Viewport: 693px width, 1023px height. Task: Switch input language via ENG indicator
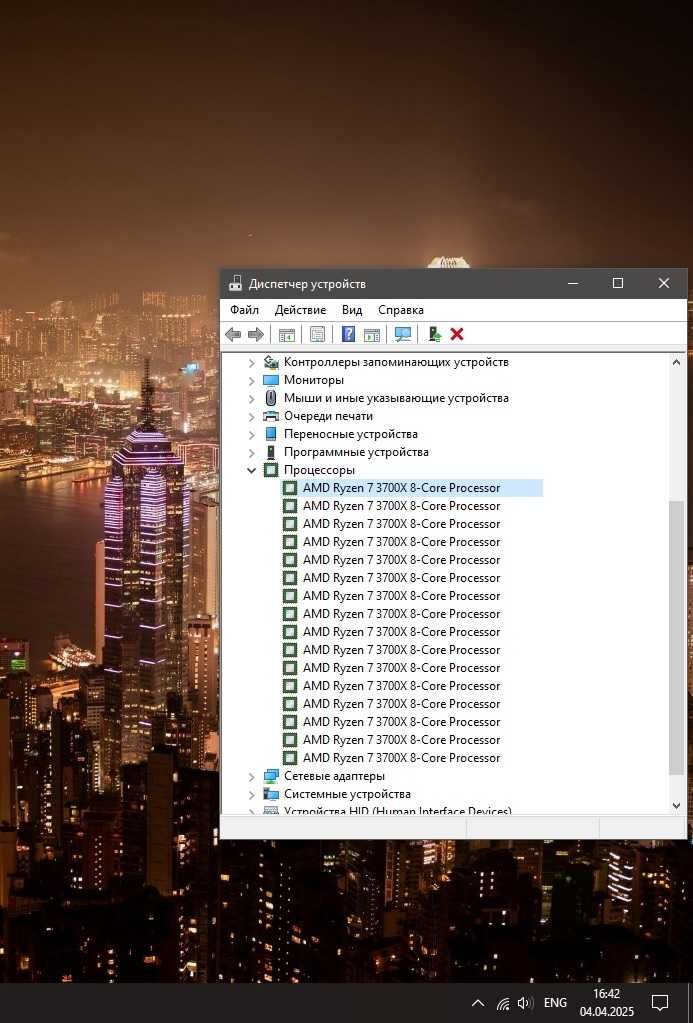click(x=555, y=1003)
